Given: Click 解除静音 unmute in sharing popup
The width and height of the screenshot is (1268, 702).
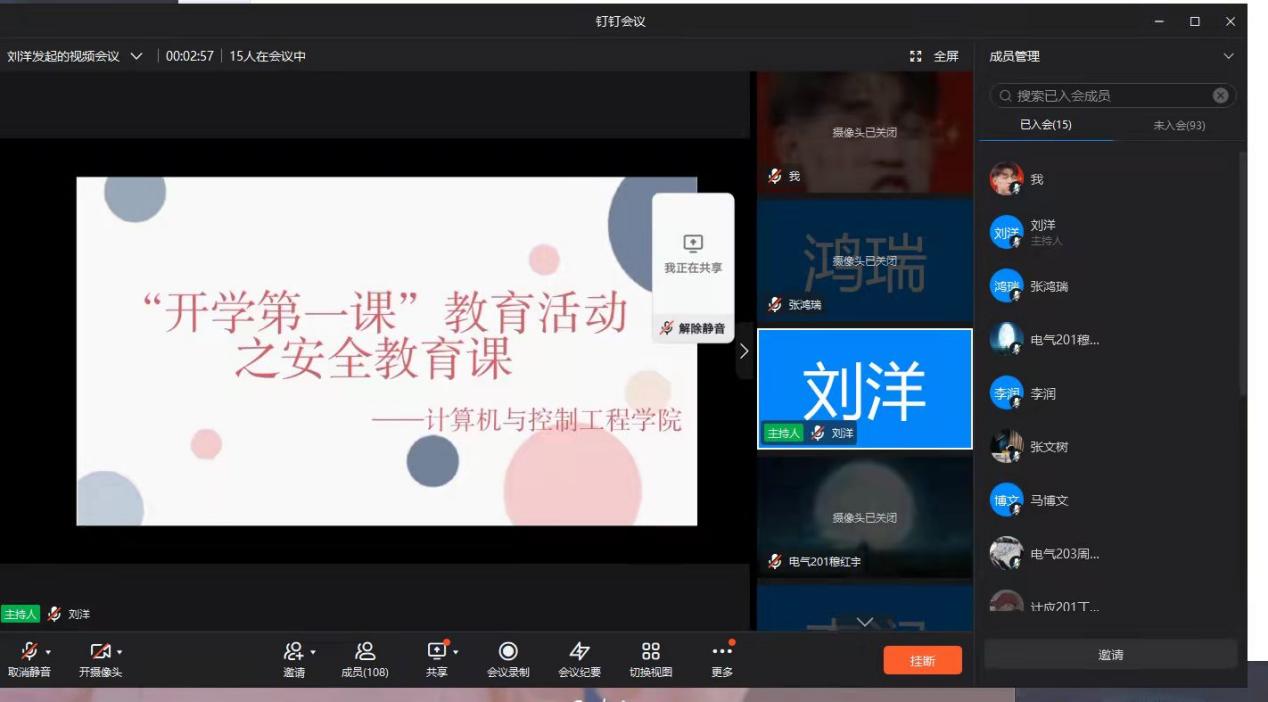Looking at the screenshot, I should pyautogui.click(x=693, y=328).
